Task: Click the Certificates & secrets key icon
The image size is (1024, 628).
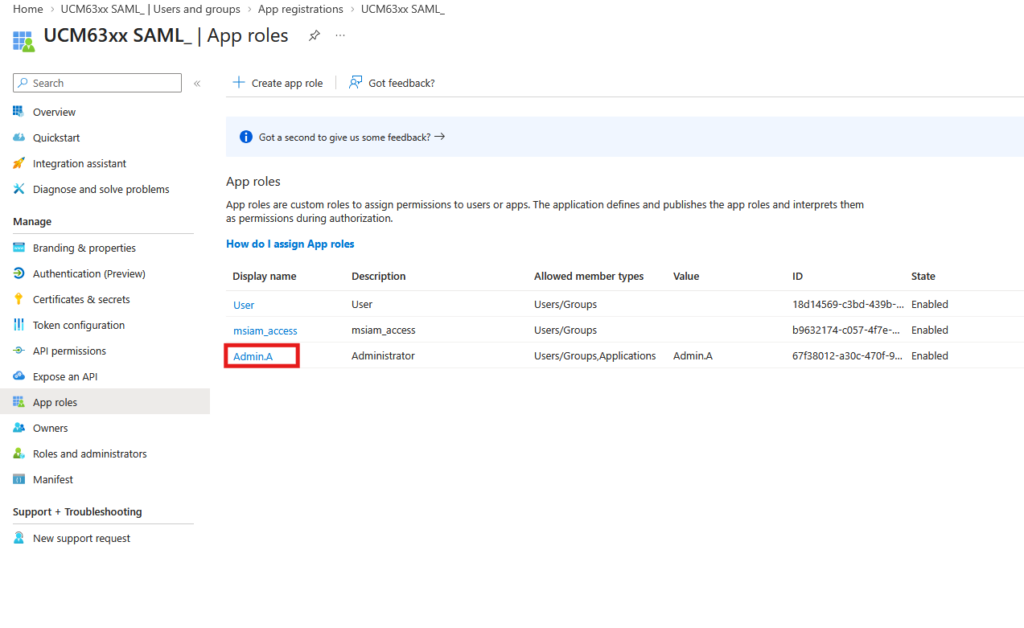Action: (x=18, y=299)
